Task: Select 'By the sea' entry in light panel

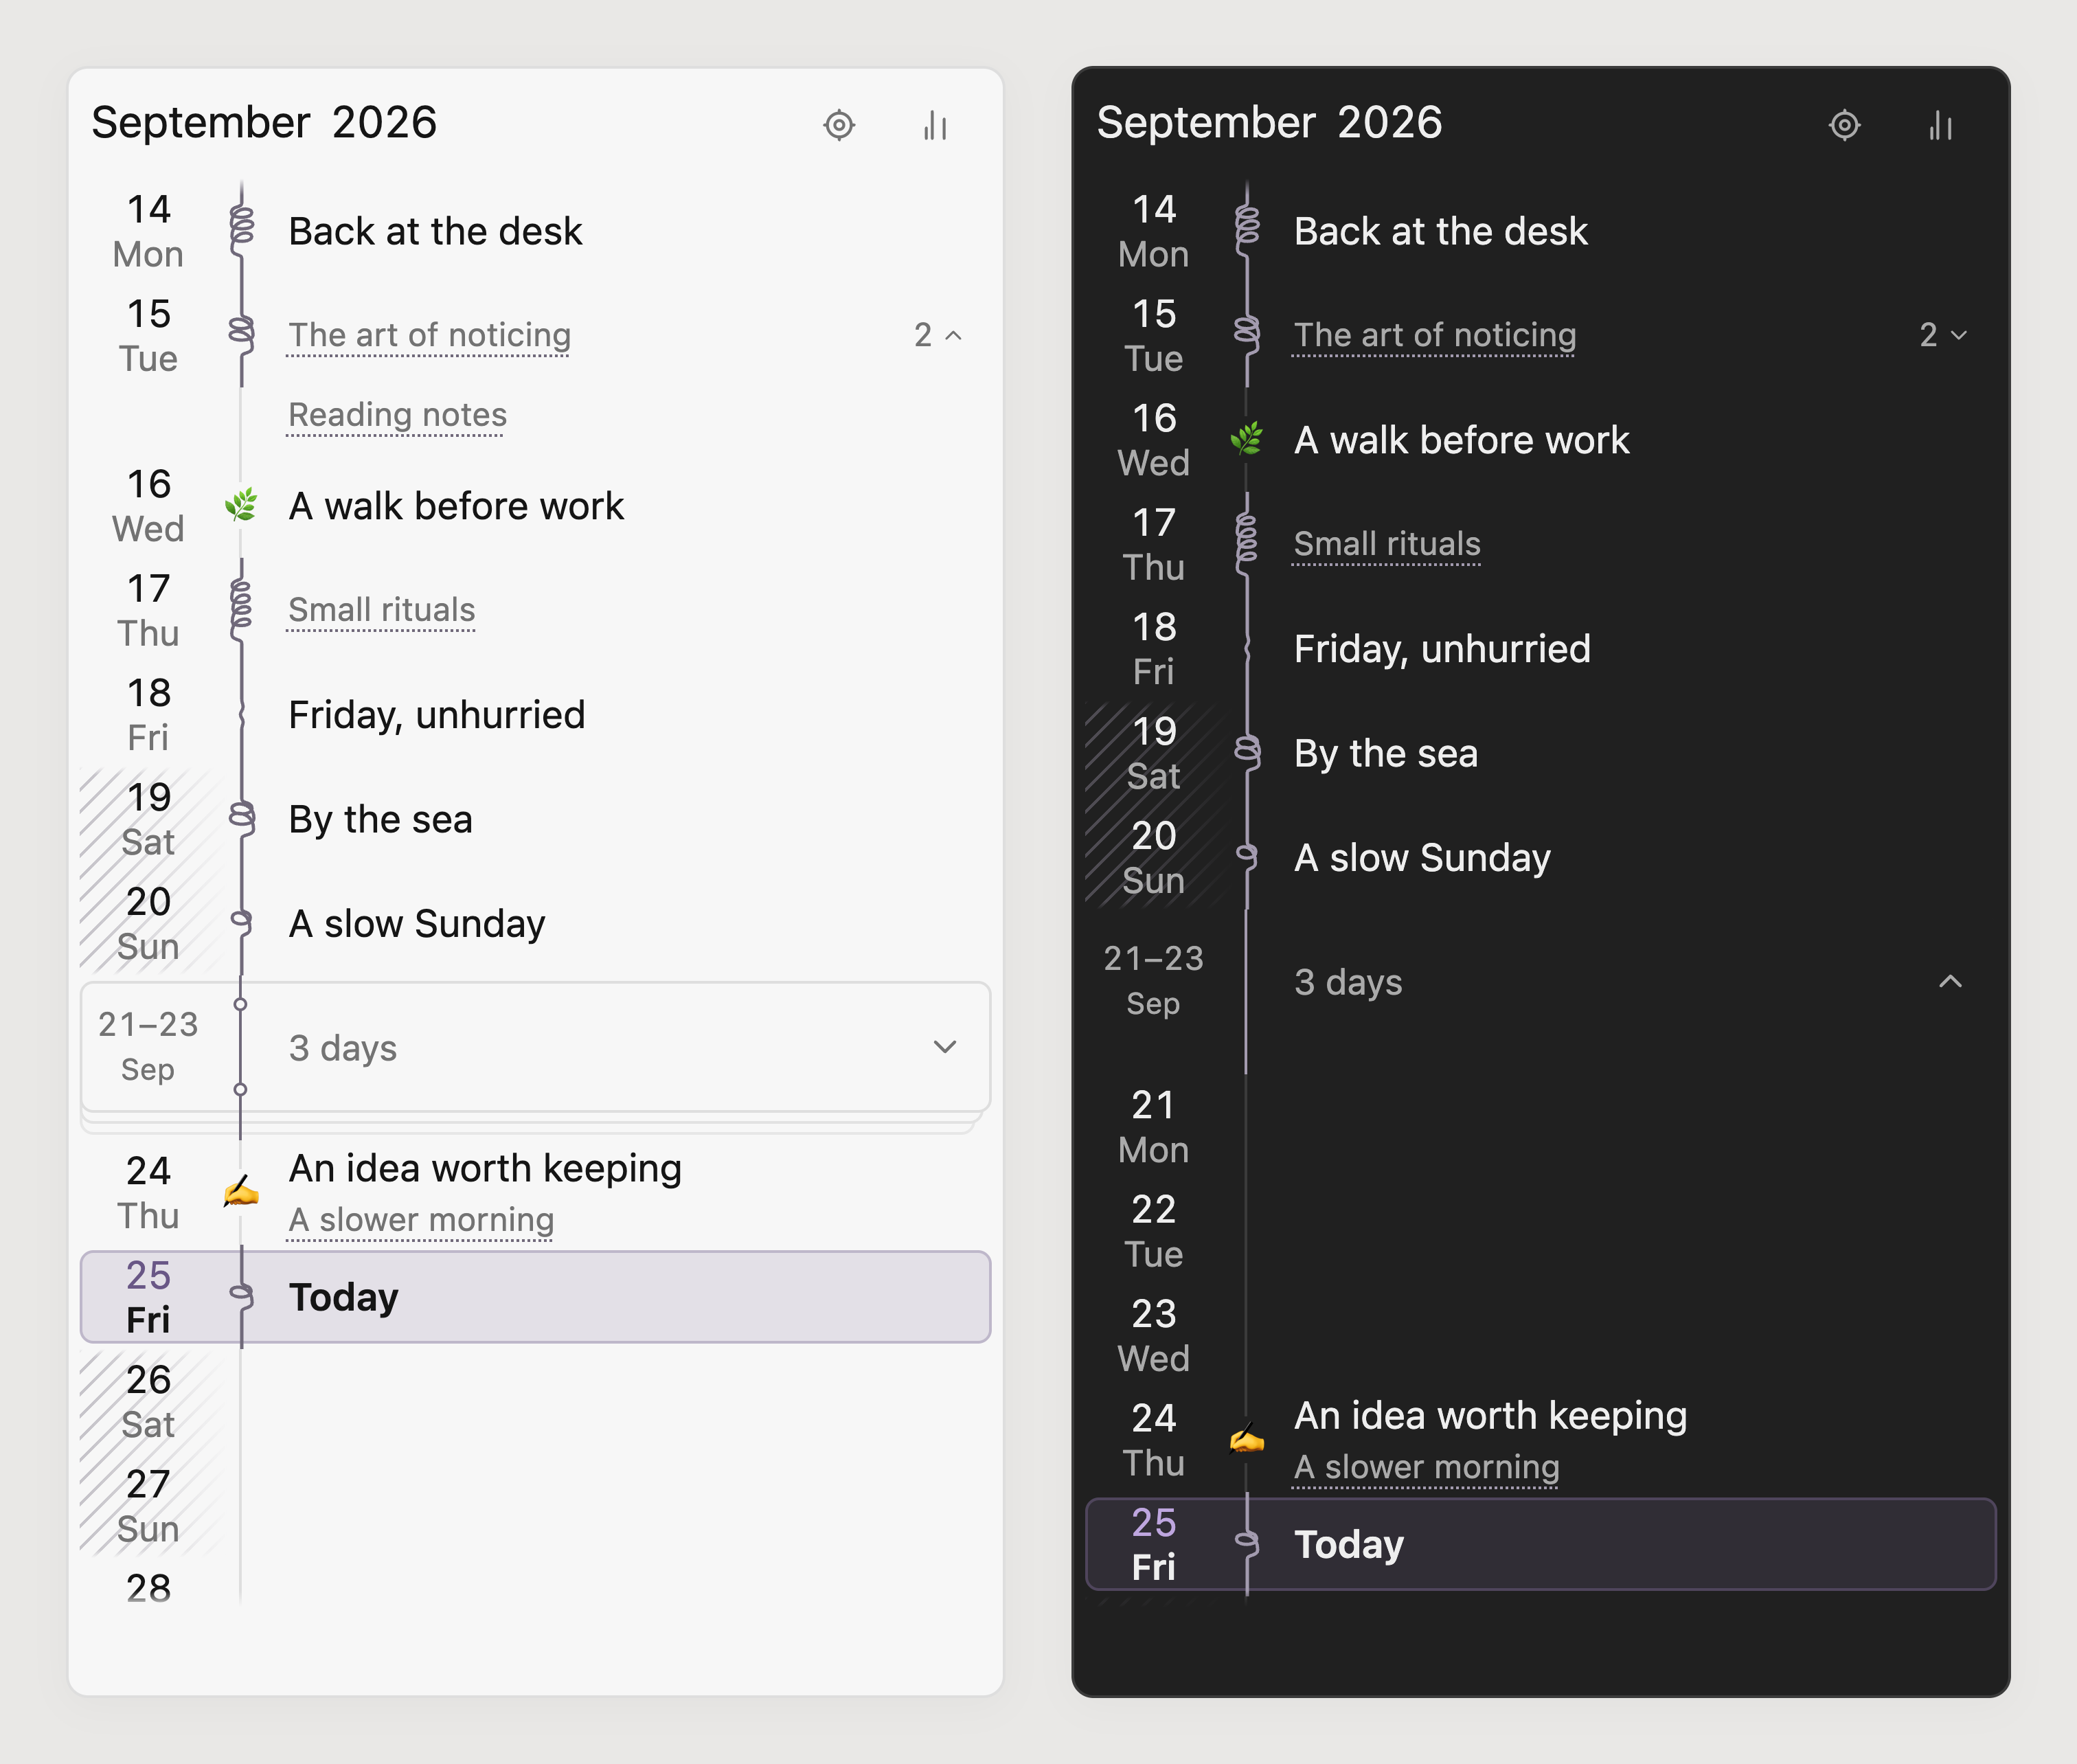Action: point(380,820)
